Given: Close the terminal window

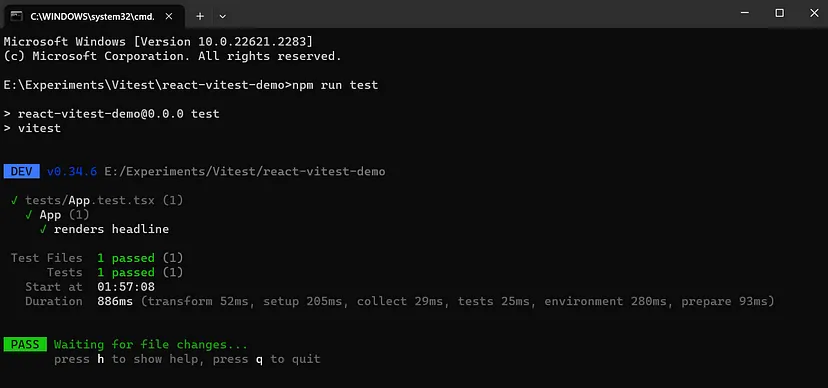Looking at the screenshot, I should [814, 13].
